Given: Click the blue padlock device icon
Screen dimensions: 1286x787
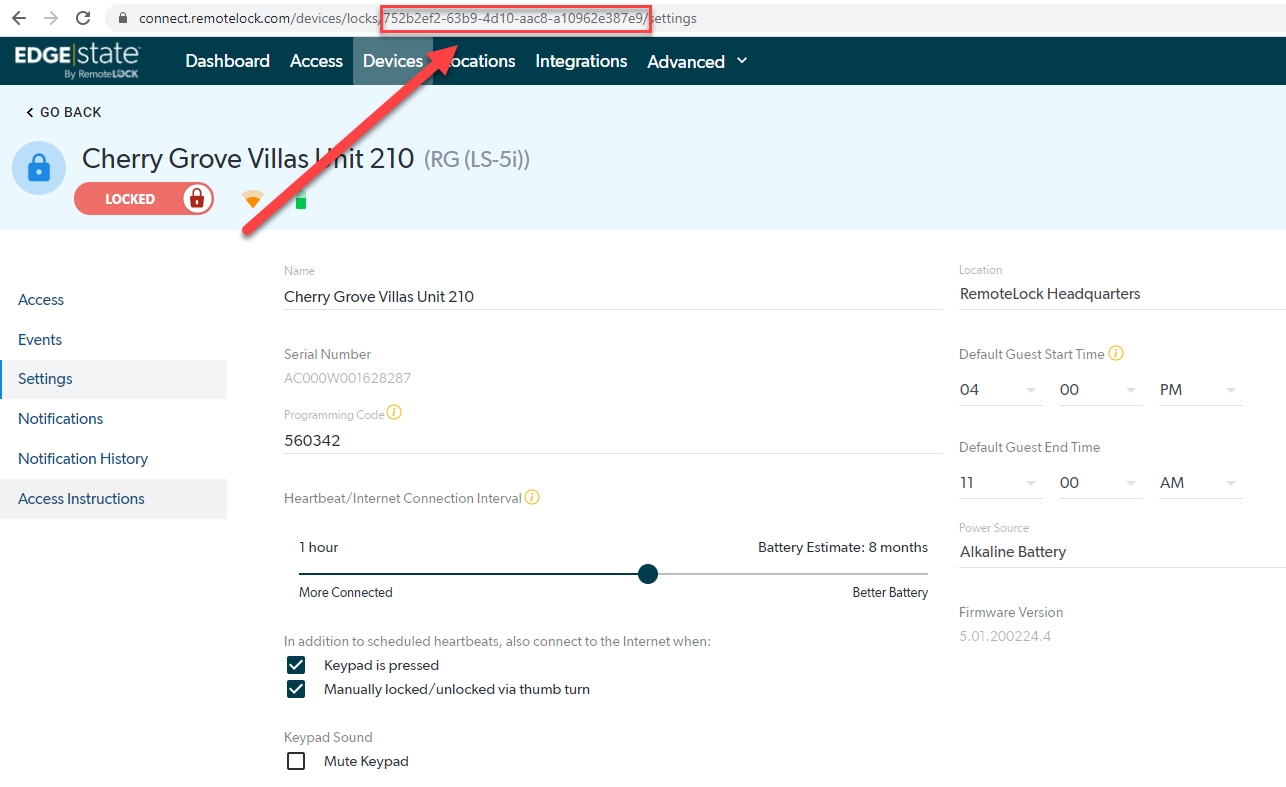Looking at the screenshot, I should coord(38,168).
